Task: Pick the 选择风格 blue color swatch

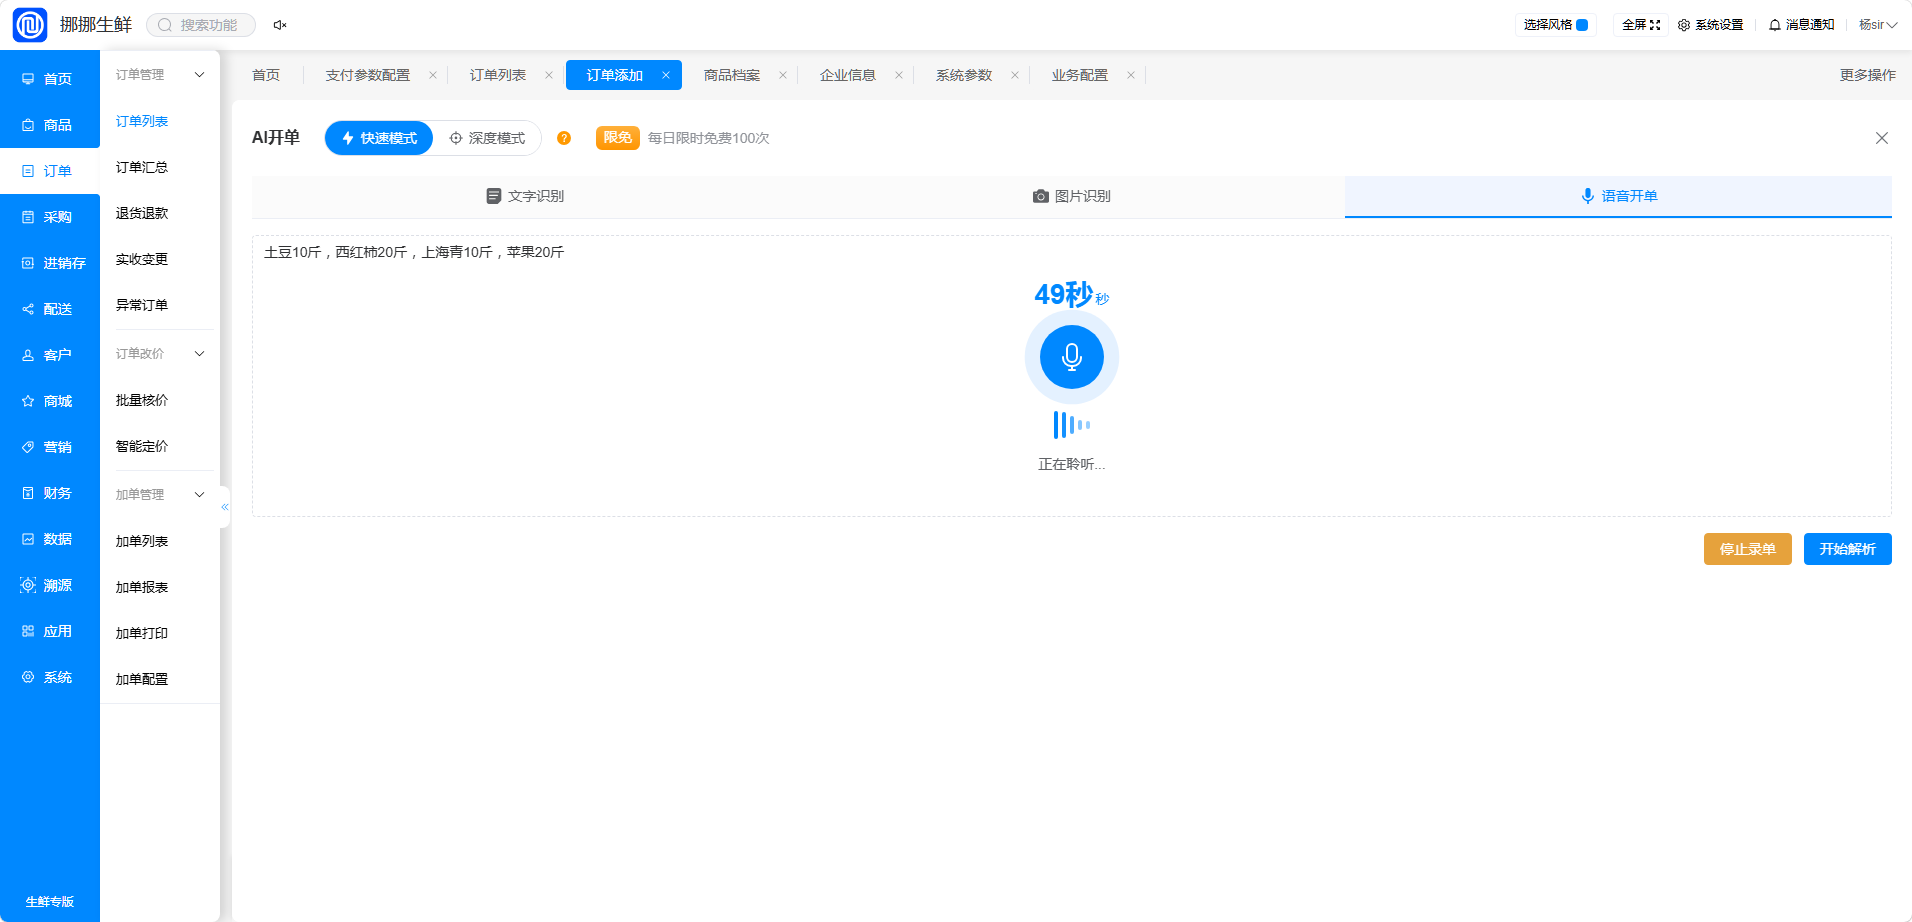Action: tap(1582, 25)
